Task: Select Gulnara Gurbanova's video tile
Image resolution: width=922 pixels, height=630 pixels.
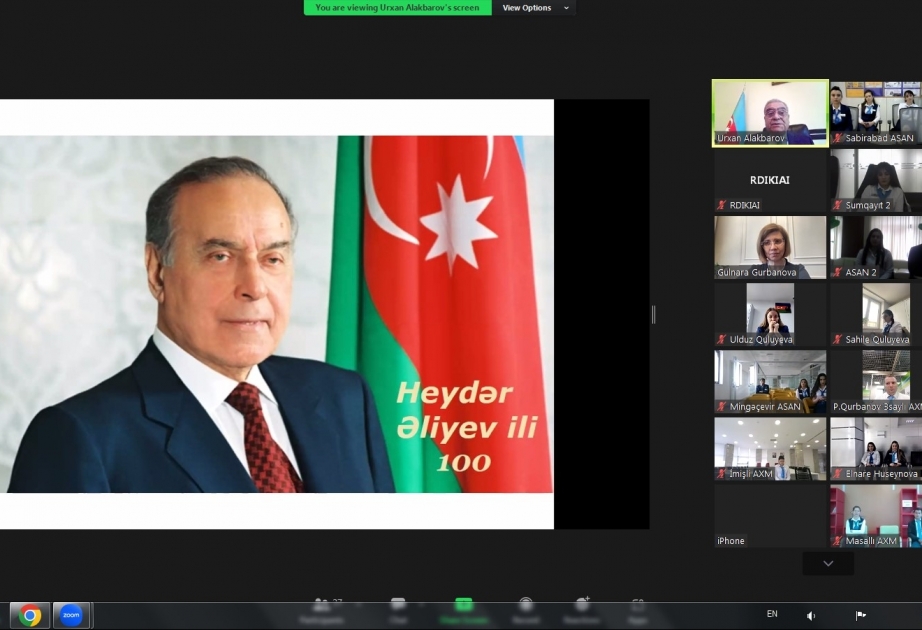Action: (x=770, y=247)
